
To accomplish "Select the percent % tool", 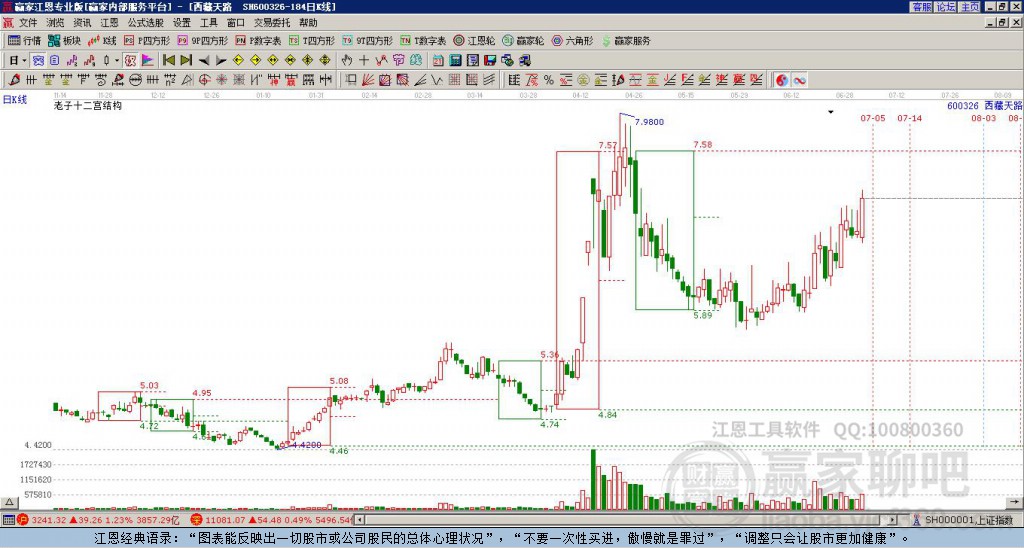I will coord(549,80).
